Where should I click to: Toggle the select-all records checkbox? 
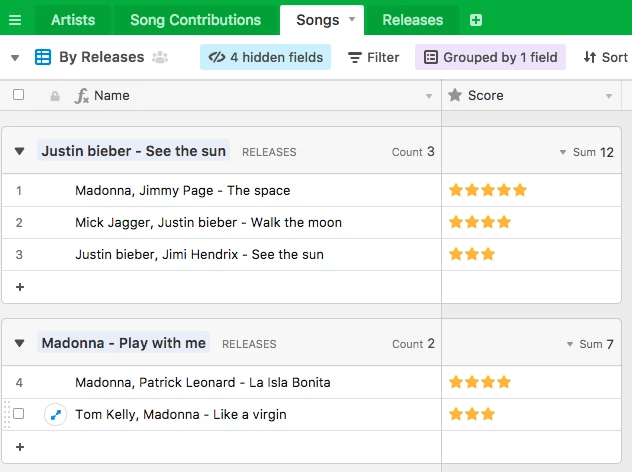[x=18, y=95]
